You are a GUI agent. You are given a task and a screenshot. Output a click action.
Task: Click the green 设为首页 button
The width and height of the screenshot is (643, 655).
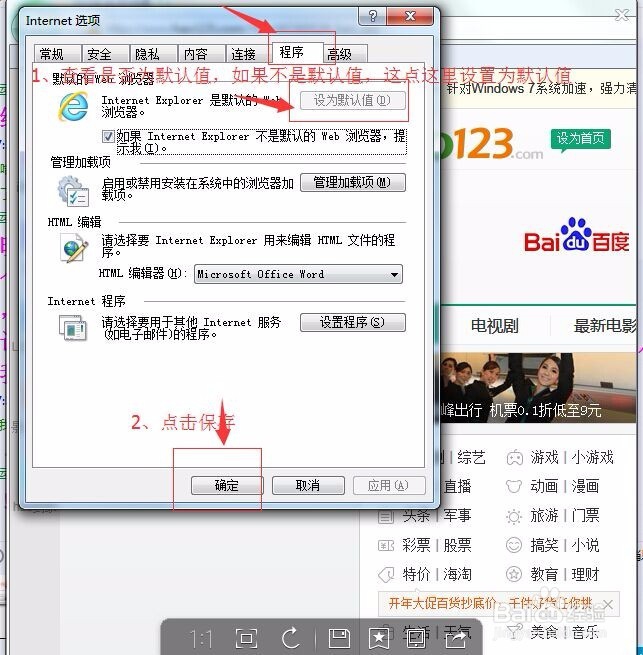point(580,139)
